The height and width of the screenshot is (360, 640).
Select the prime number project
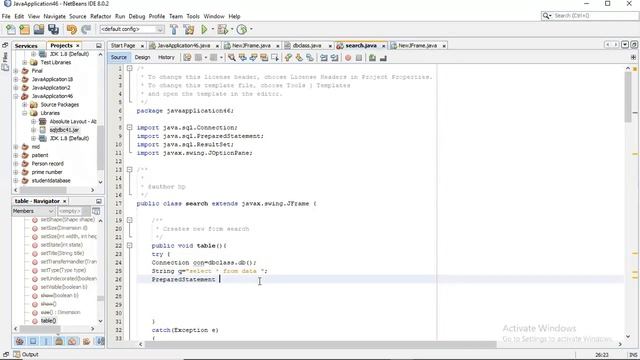47,172
